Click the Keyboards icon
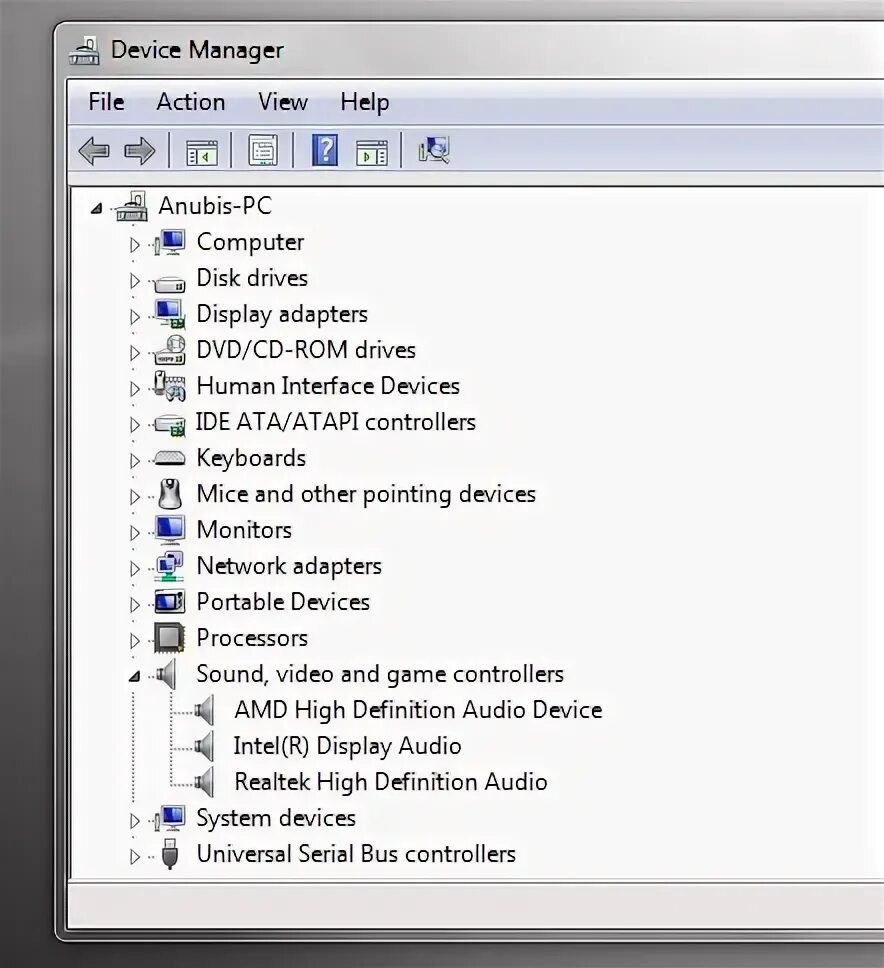The image size is (884, 968). [x=170, y=458]
